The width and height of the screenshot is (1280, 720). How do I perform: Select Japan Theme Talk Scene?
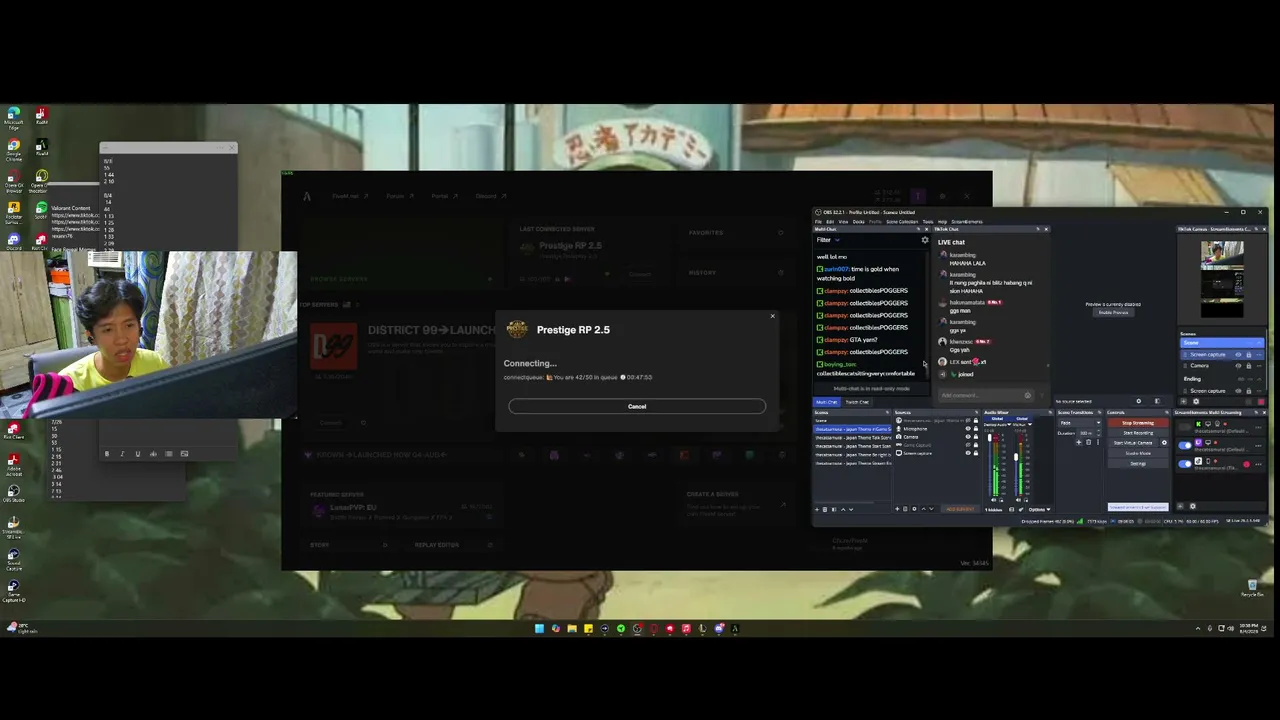coord(853,437)
